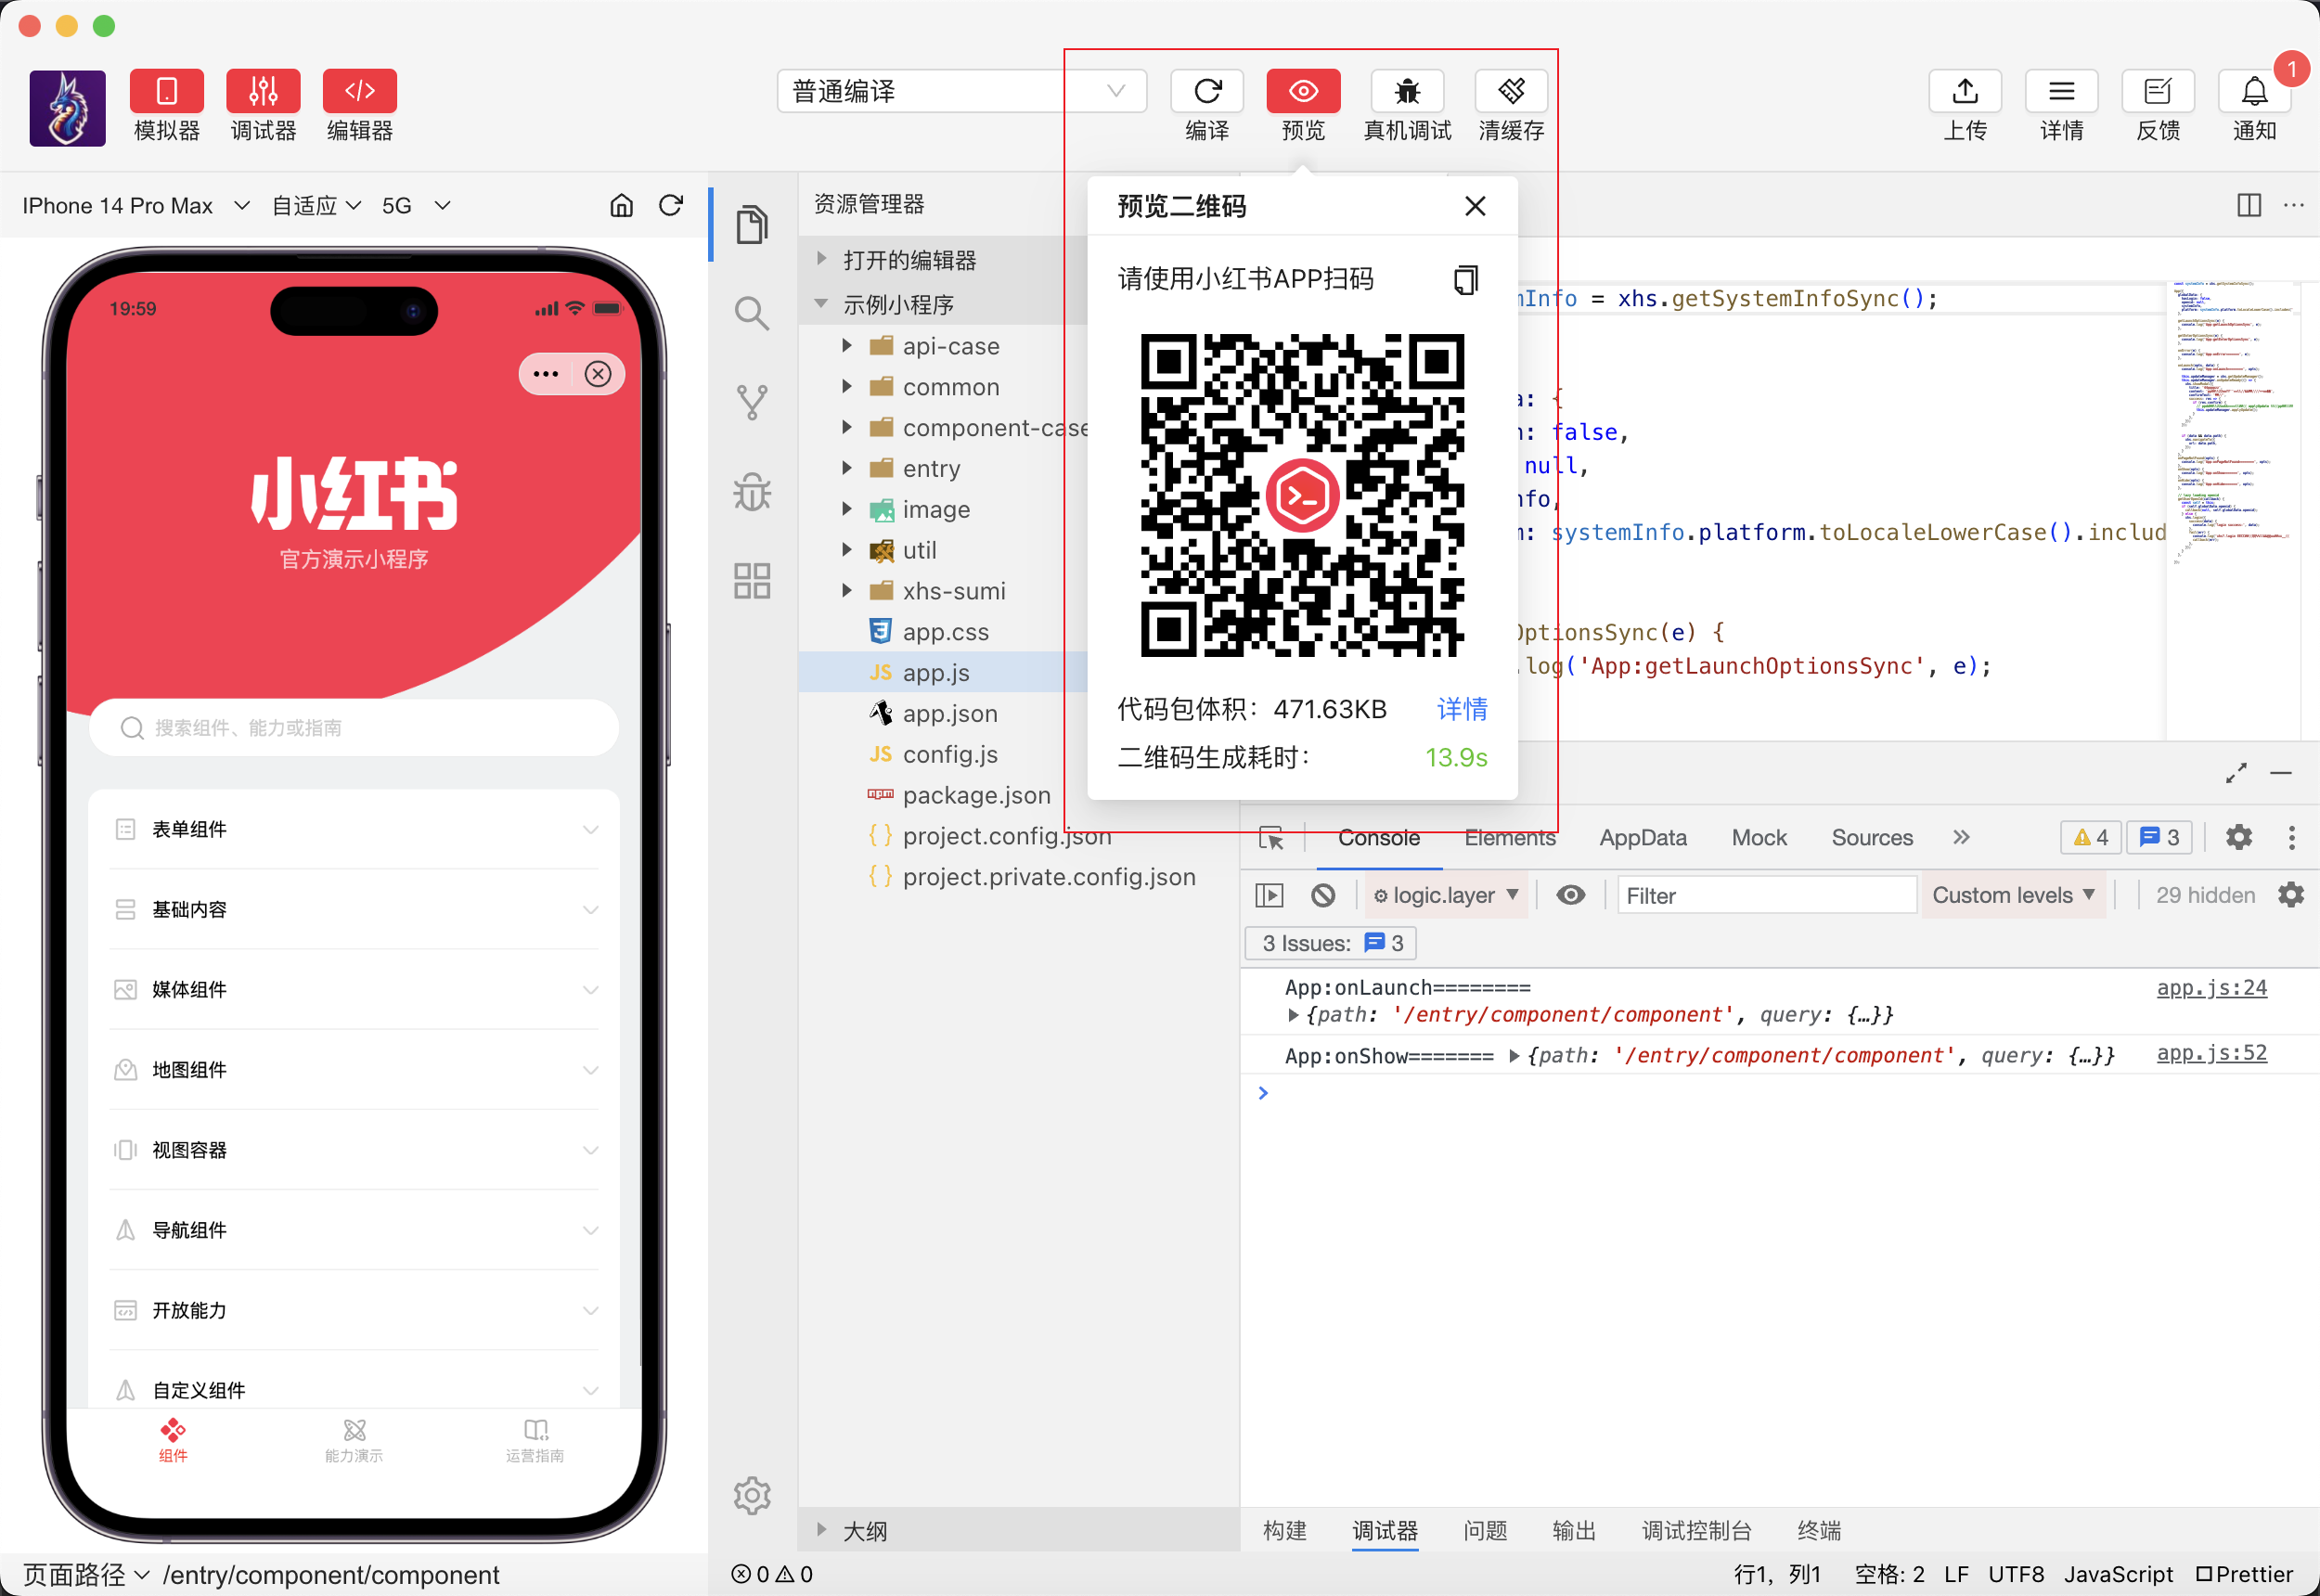Click the 清缓存 clear cache icon

(x=1511, y=92)
